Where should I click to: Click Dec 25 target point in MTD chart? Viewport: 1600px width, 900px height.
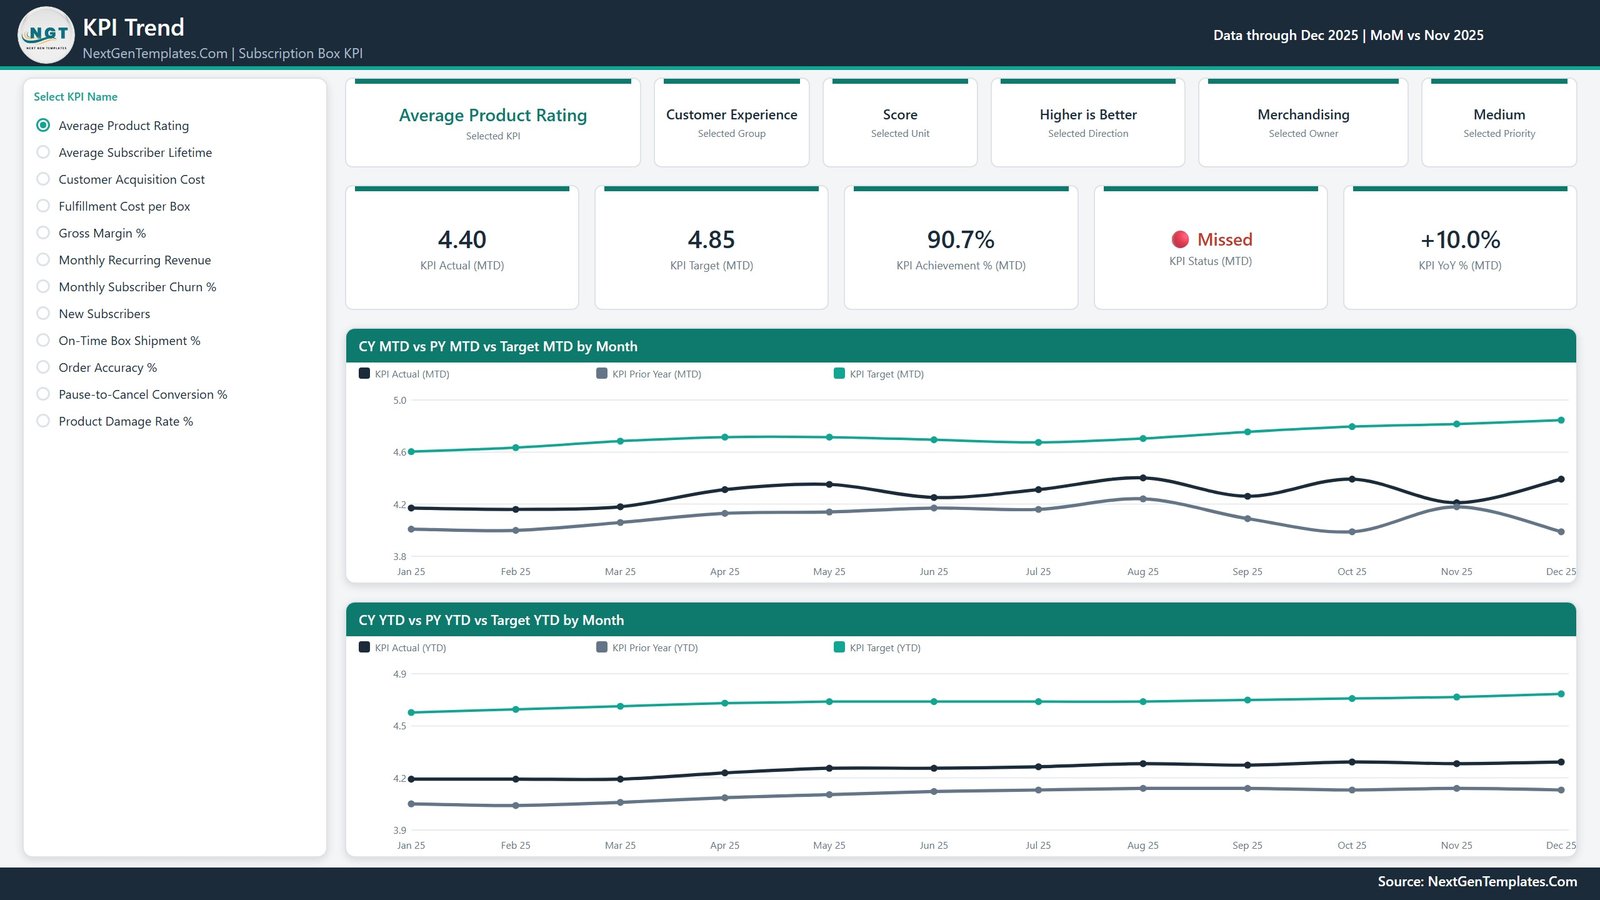(x=1561, y=420)
